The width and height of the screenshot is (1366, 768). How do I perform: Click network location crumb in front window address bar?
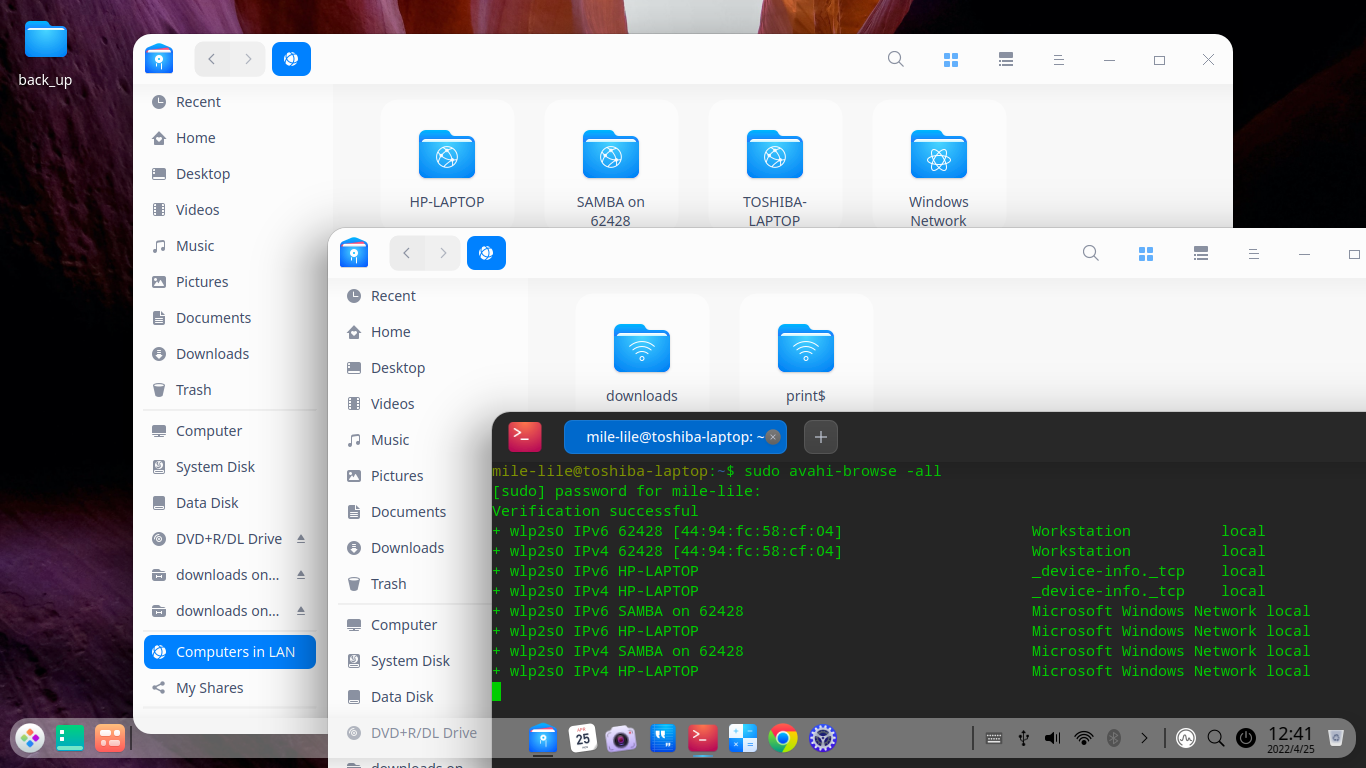click(486, 253)
